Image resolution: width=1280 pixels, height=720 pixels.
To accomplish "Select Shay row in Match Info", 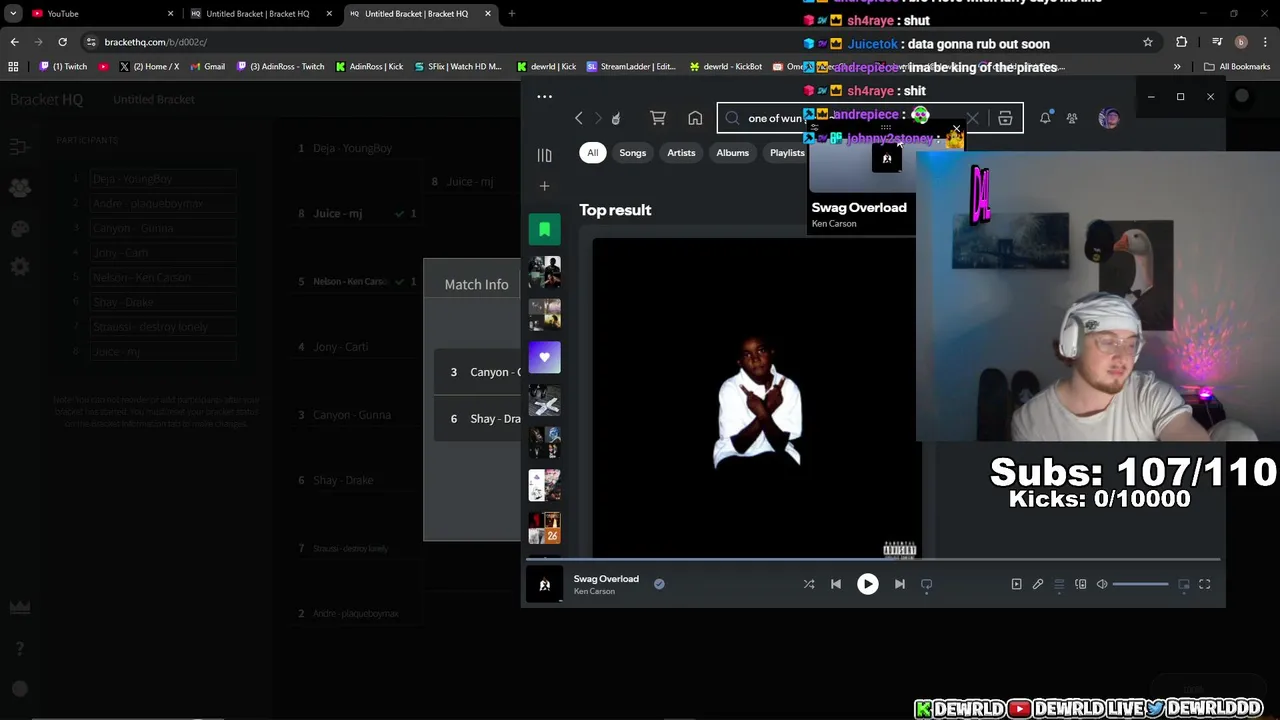I will pos(478,419).
